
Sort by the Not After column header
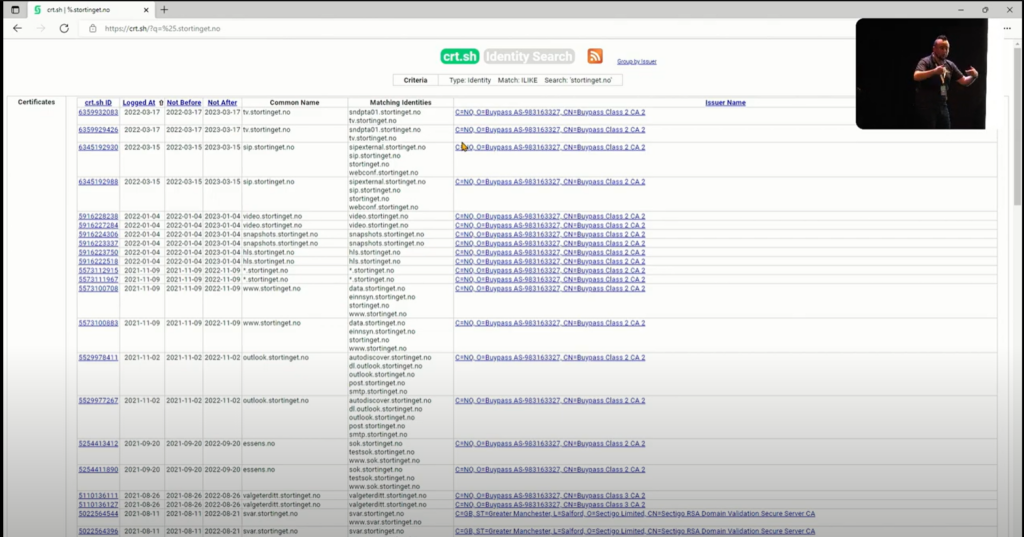pyautogui.click(x=222, y=103)
